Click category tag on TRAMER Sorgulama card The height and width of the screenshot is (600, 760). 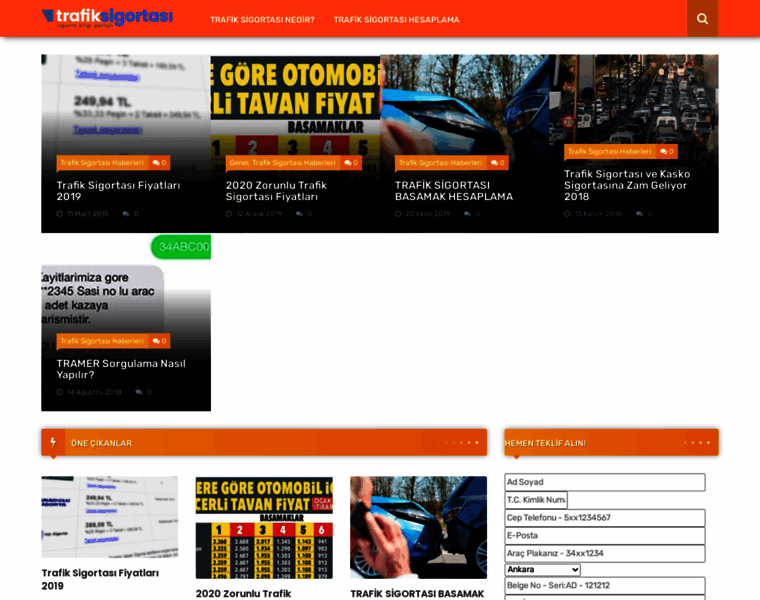(102, 341)
